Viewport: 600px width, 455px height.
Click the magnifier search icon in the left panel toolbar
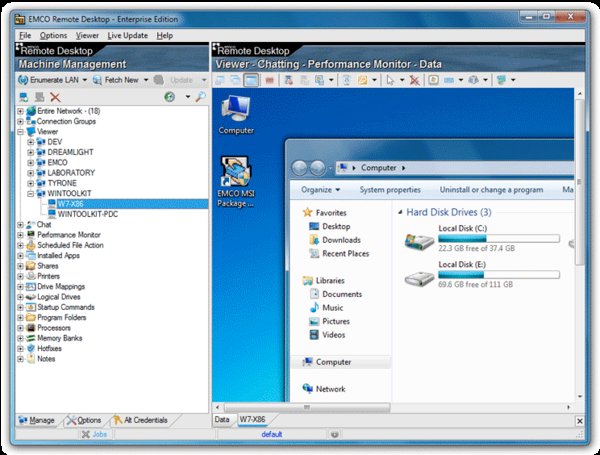201,96
